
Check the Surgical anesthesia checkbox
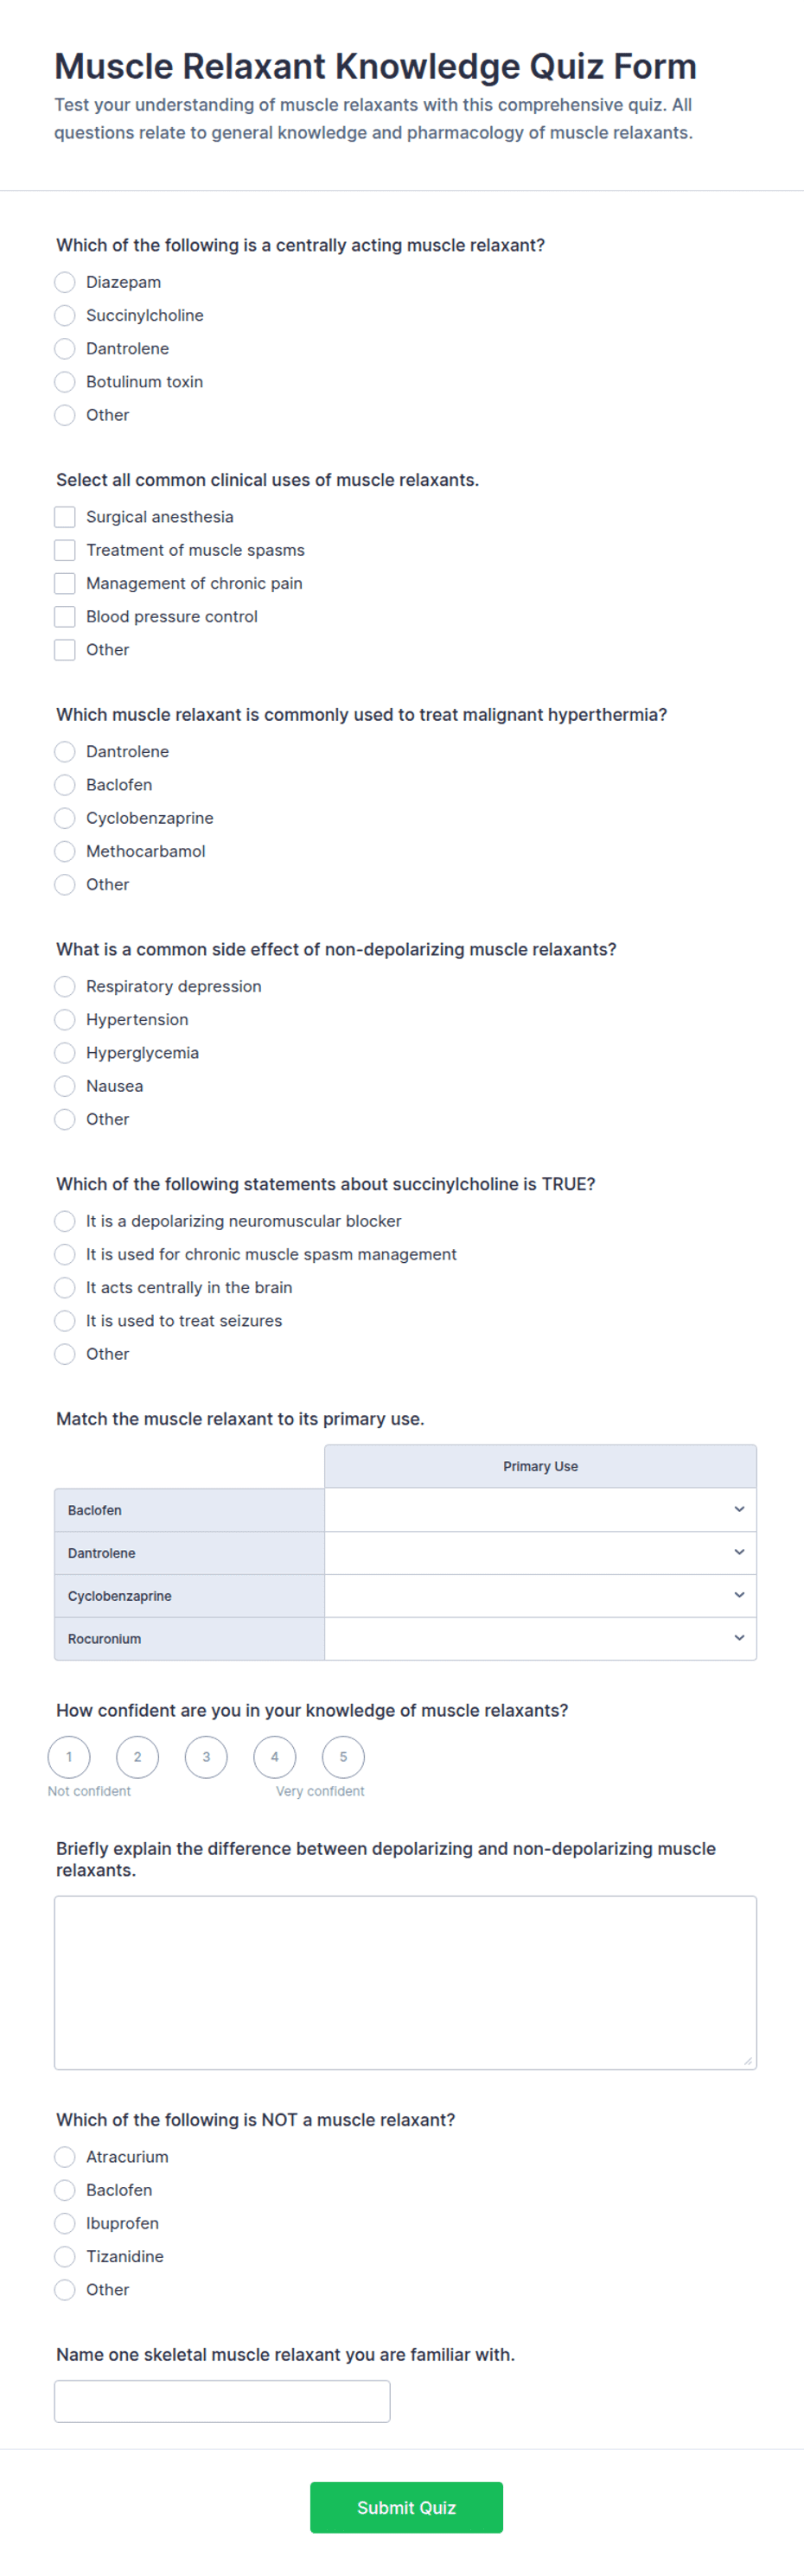65,517
